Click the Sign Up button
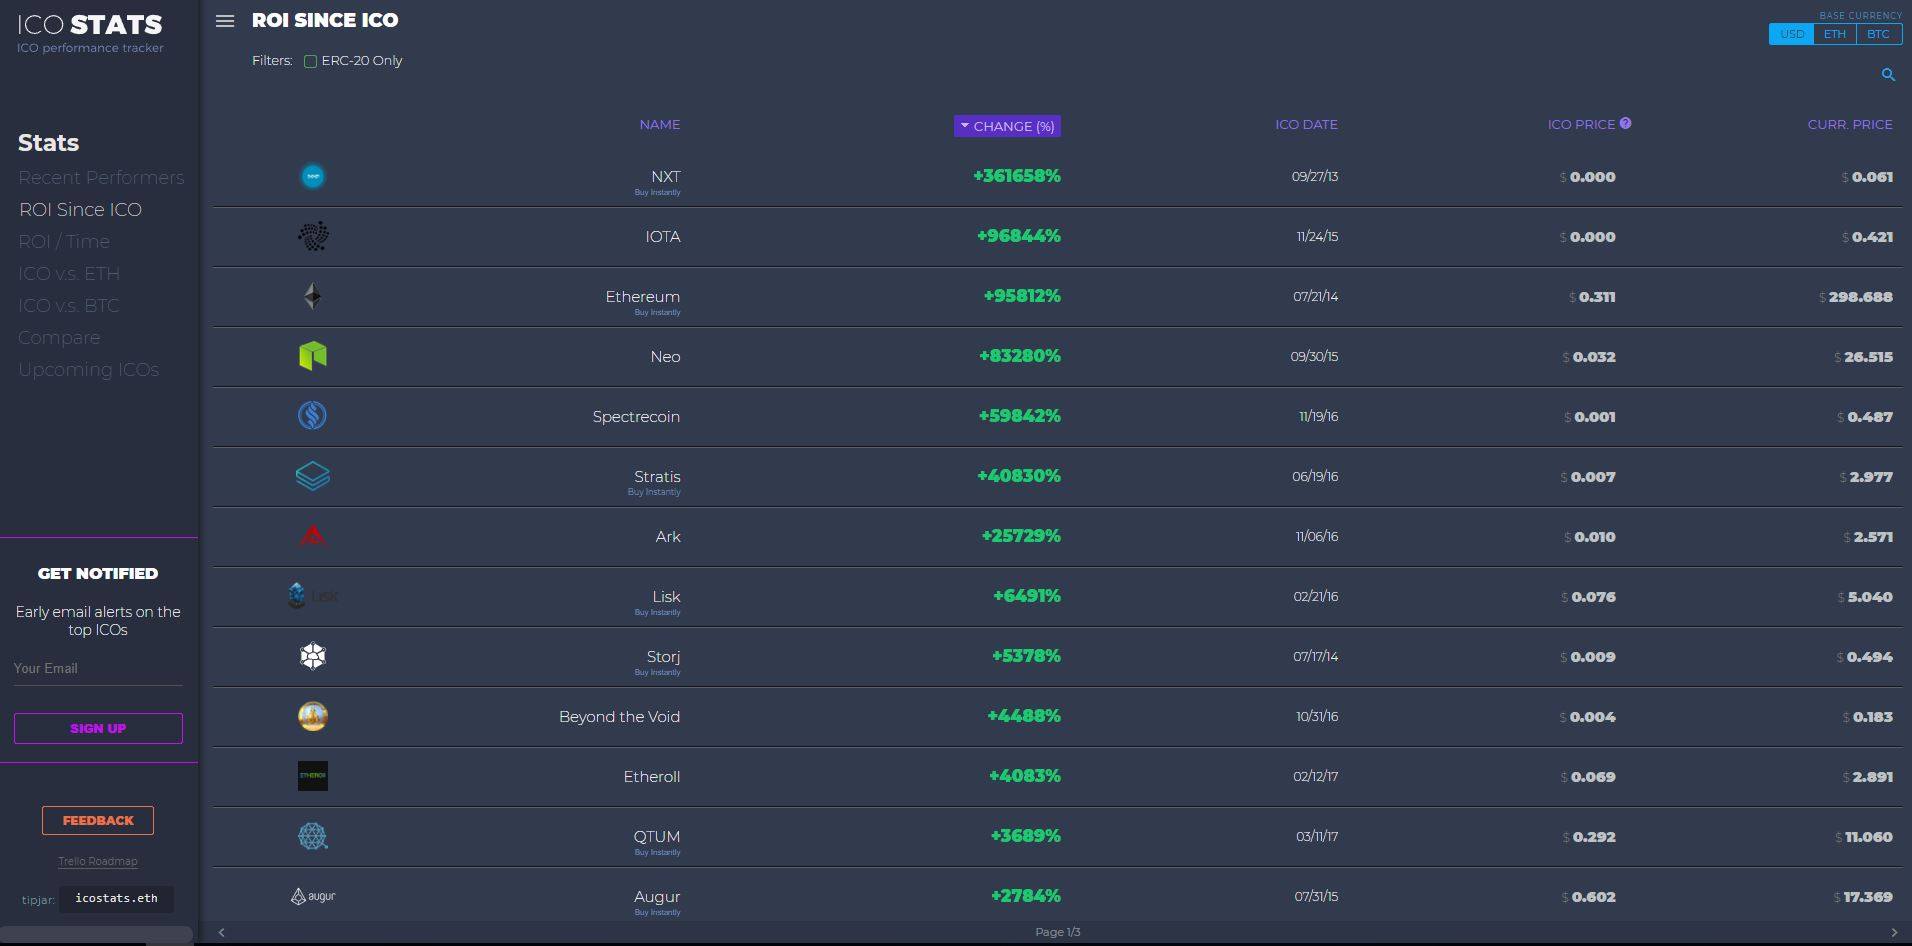This screenshot has width=1912, height=946. 98,728
